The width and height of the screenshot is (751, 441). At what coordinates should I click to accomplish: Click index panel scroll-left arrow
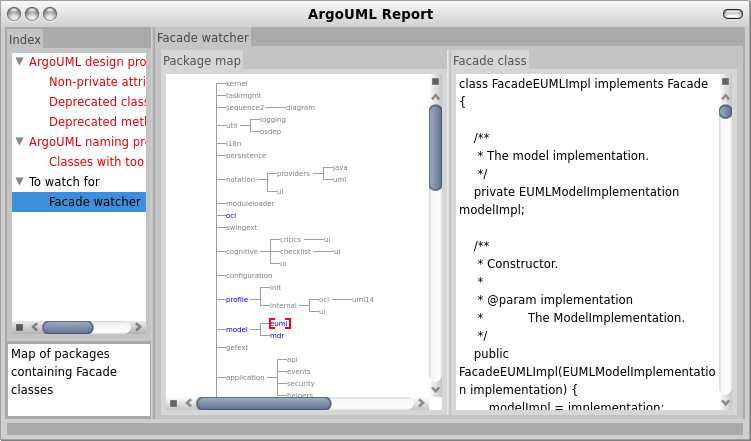[x=34, y=327]
